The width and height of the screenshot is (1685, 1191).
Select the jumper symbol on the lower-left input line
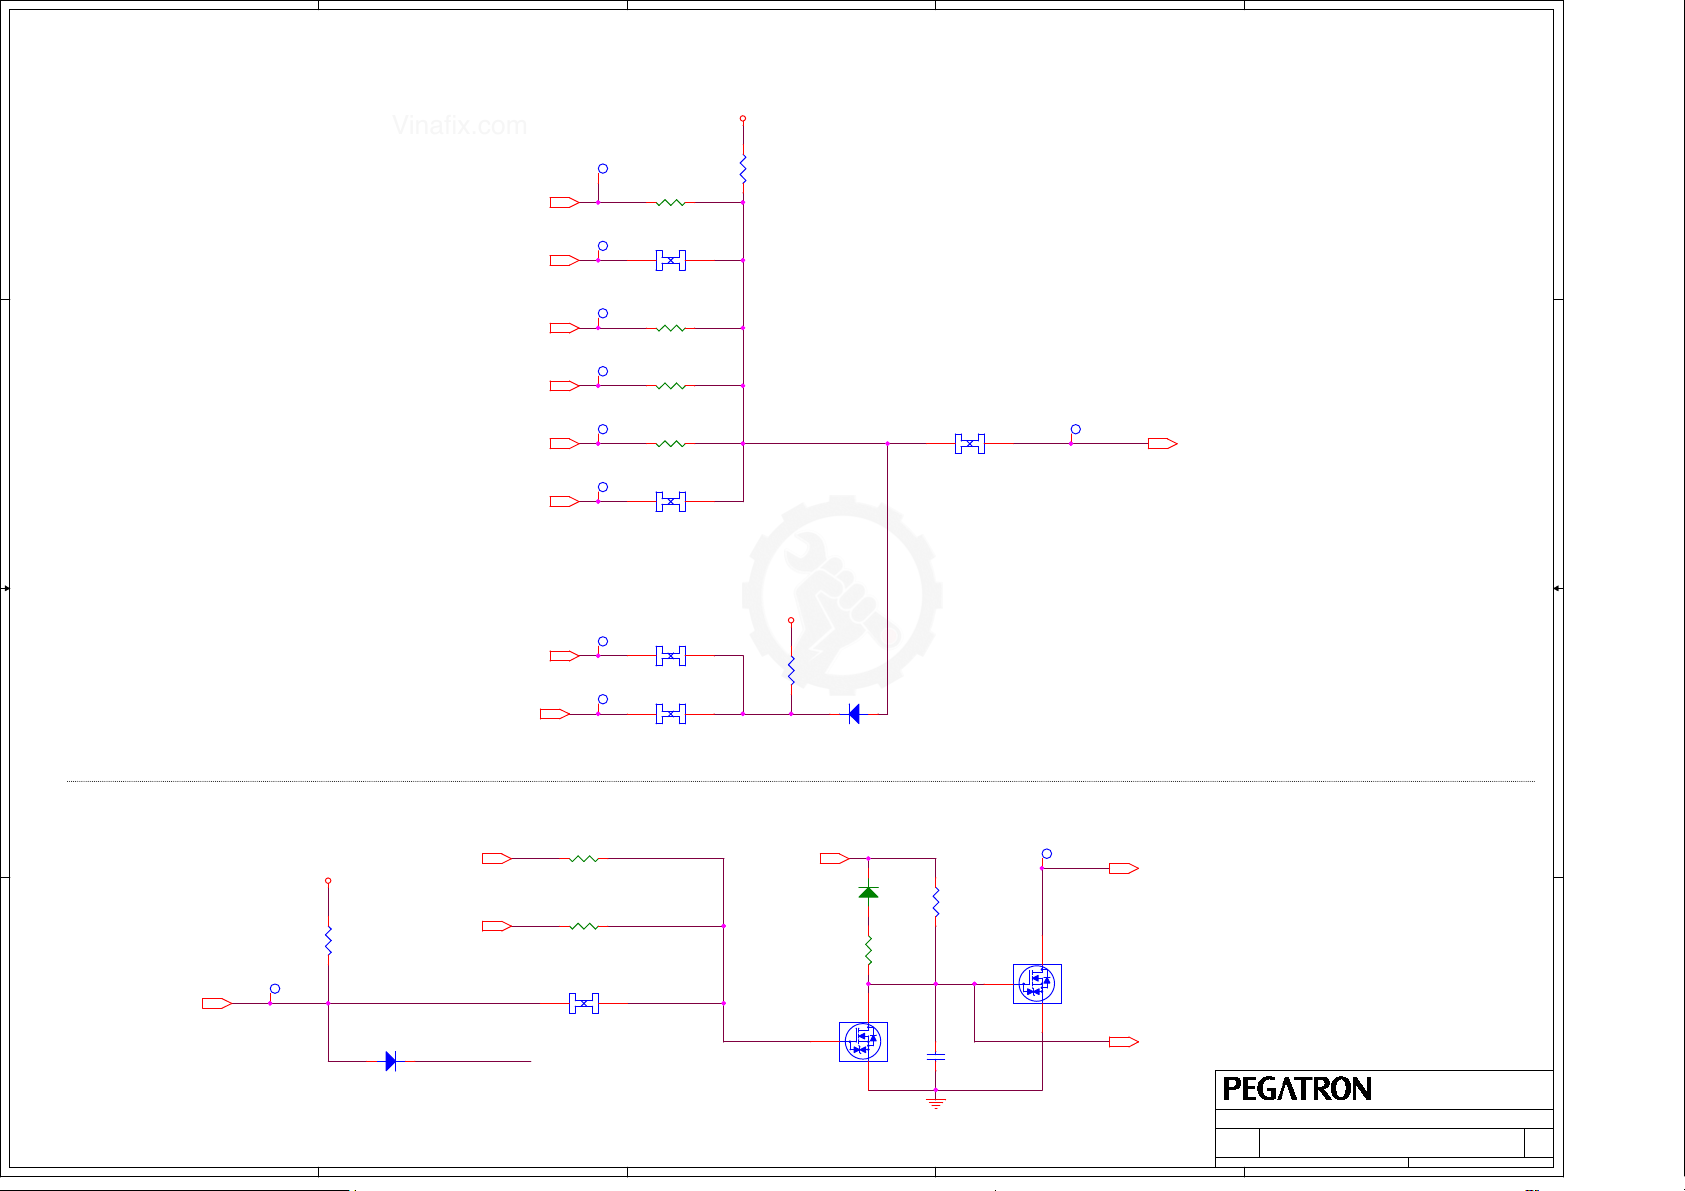[584, 1003]
